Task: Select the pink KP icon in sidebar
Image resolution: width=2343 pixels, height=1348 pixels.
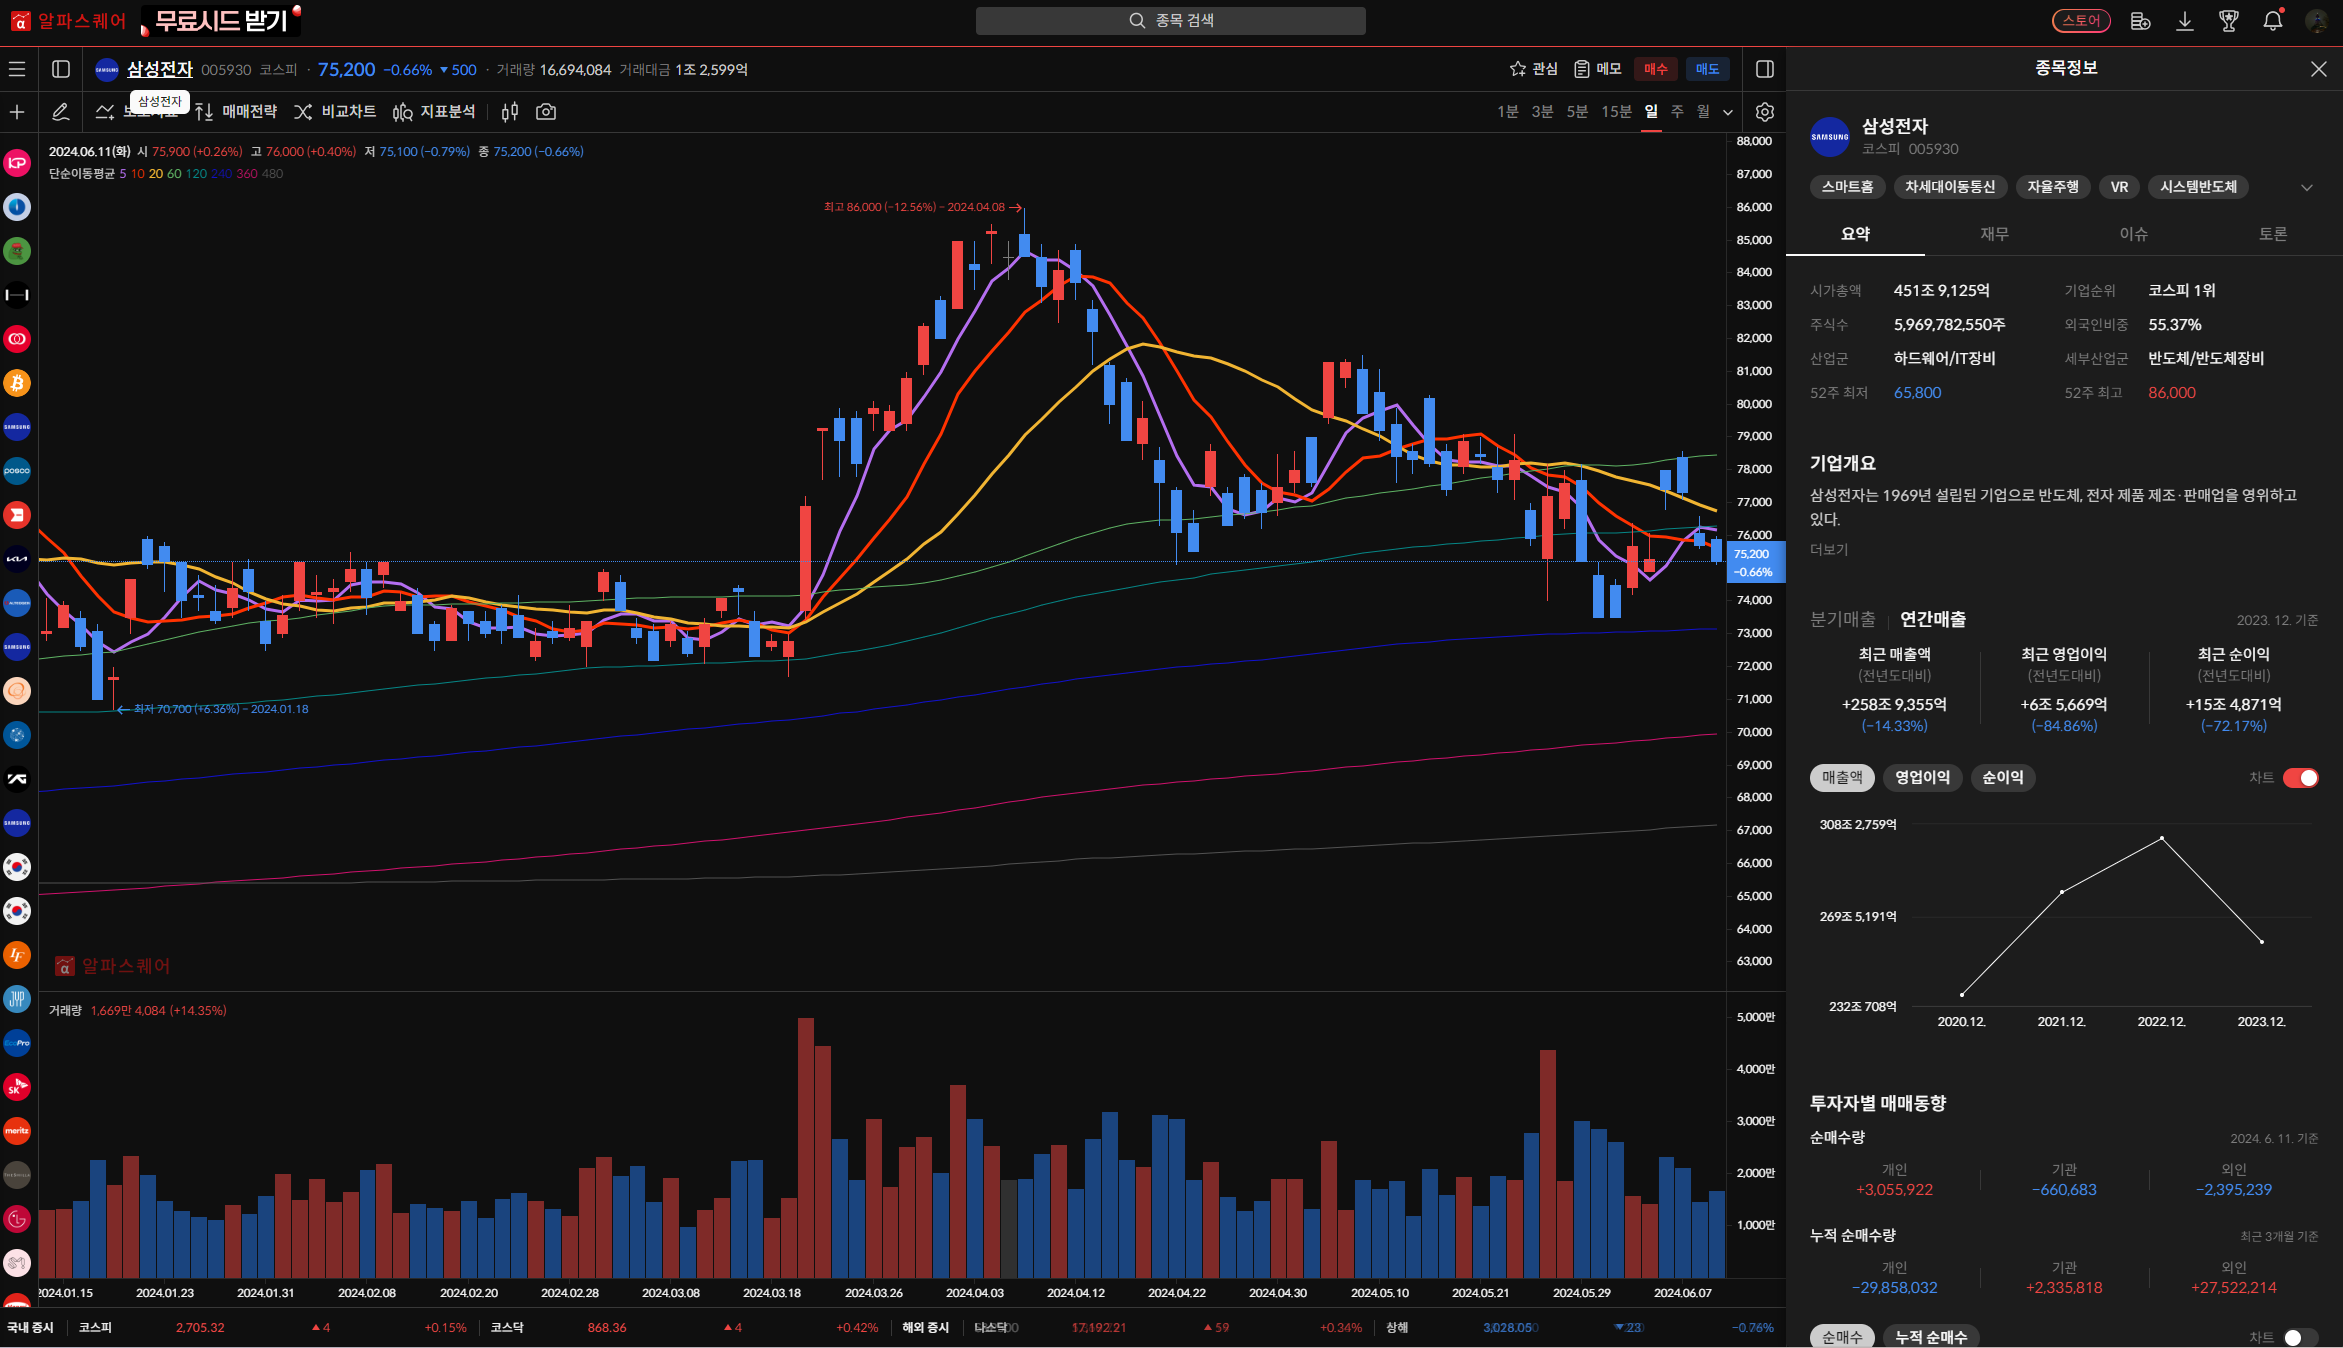Action: 17,163
